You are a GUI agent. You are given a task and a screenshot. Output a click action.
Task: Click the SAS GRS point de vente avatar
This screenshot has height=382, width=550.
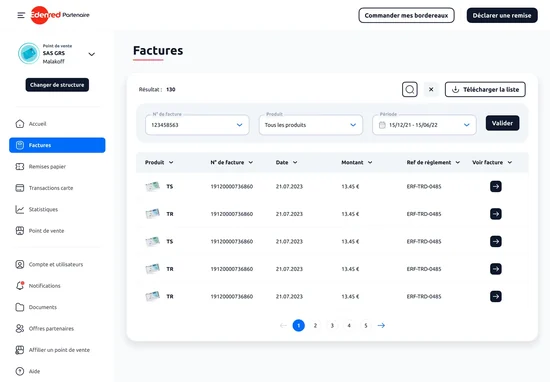click(x=29, y=54)
